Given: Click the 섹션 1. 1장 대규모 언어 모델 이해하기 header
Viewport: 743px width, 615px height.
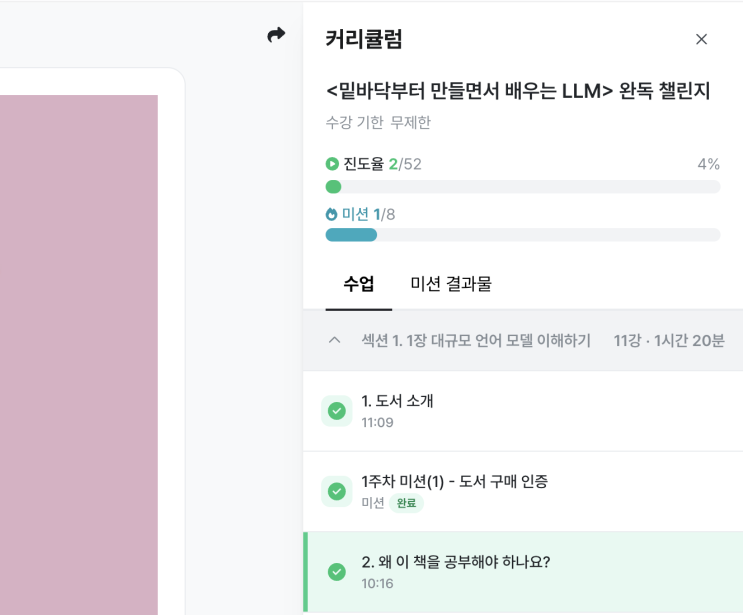Looking at the screenshot, I should pyautogui.click(x=476, y=341).
